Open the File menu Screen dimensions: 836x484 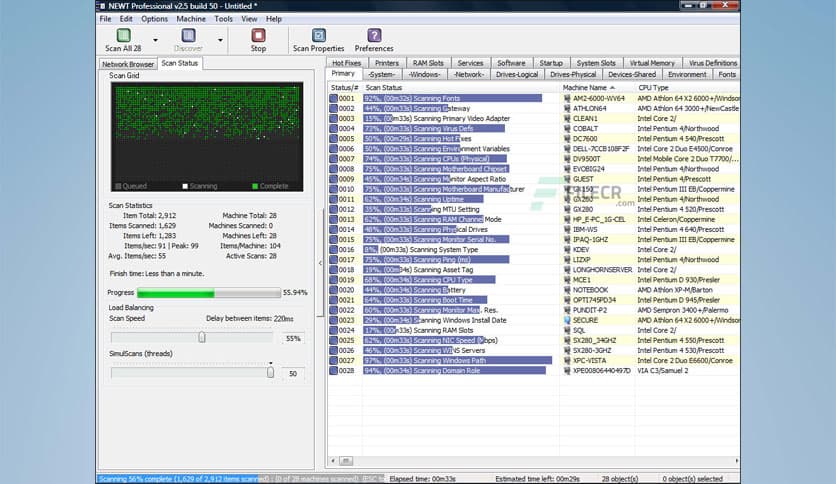point(106,19)
